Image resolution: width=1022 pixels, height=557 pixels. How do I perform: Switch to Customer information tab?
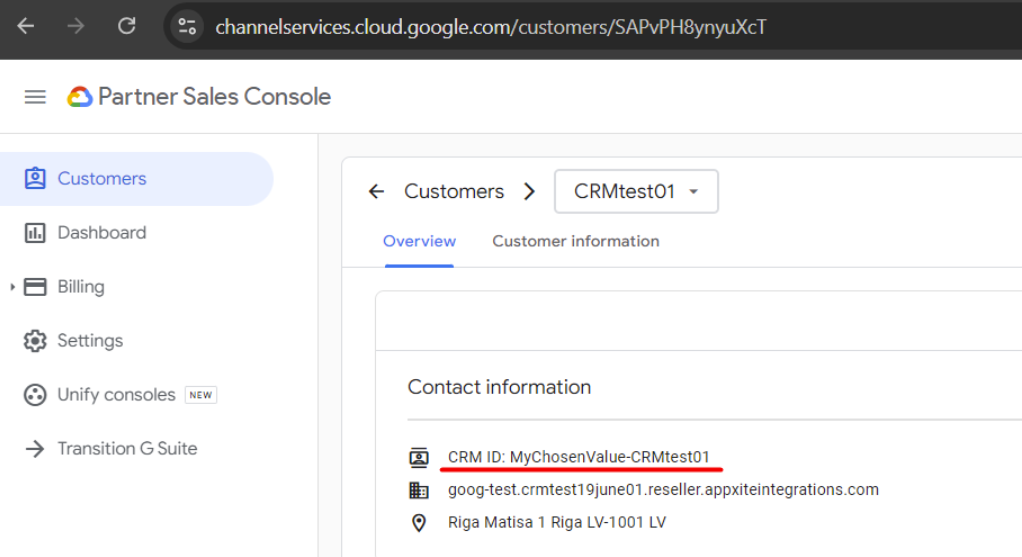tap(576, 241)
